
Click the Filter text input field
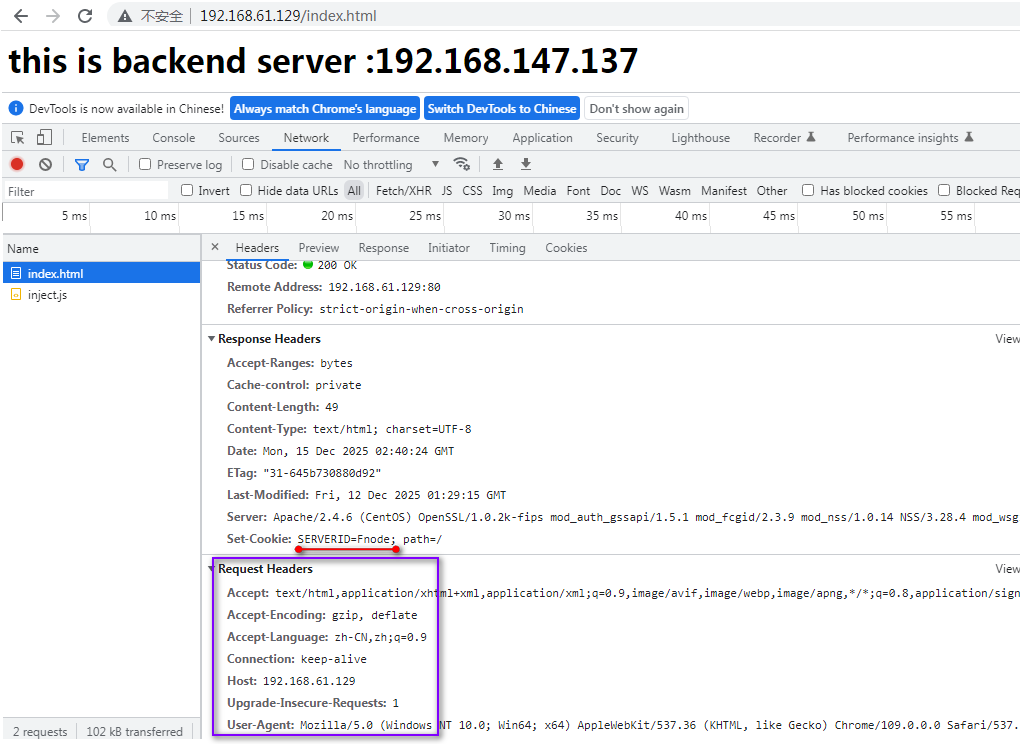coord(86,191)
